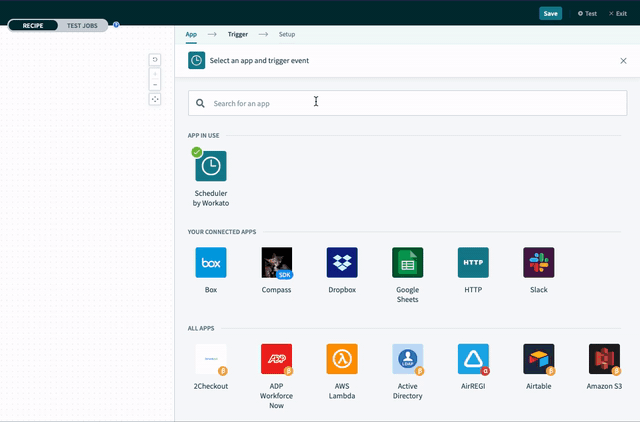
Task: Close the app selection panel
Action: 623,61
